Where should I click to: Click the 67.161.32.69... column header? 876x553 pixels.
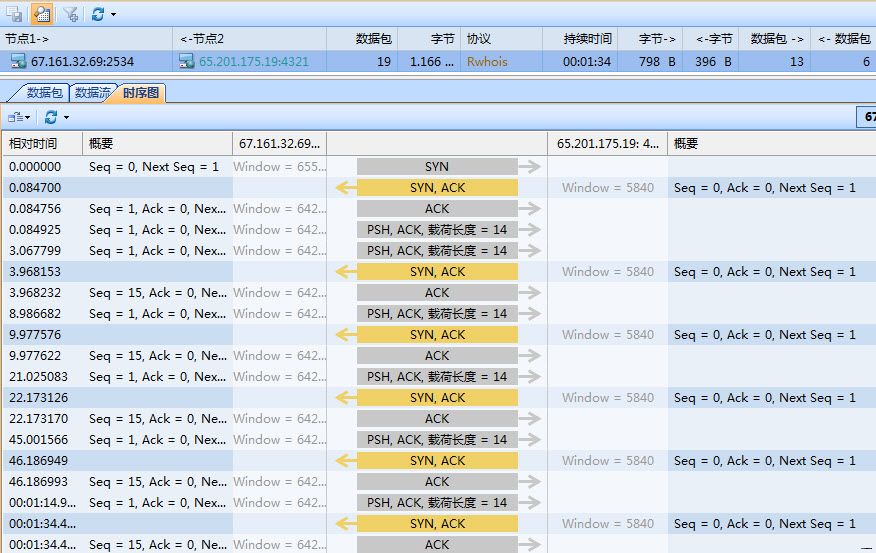tap(279, 144)
